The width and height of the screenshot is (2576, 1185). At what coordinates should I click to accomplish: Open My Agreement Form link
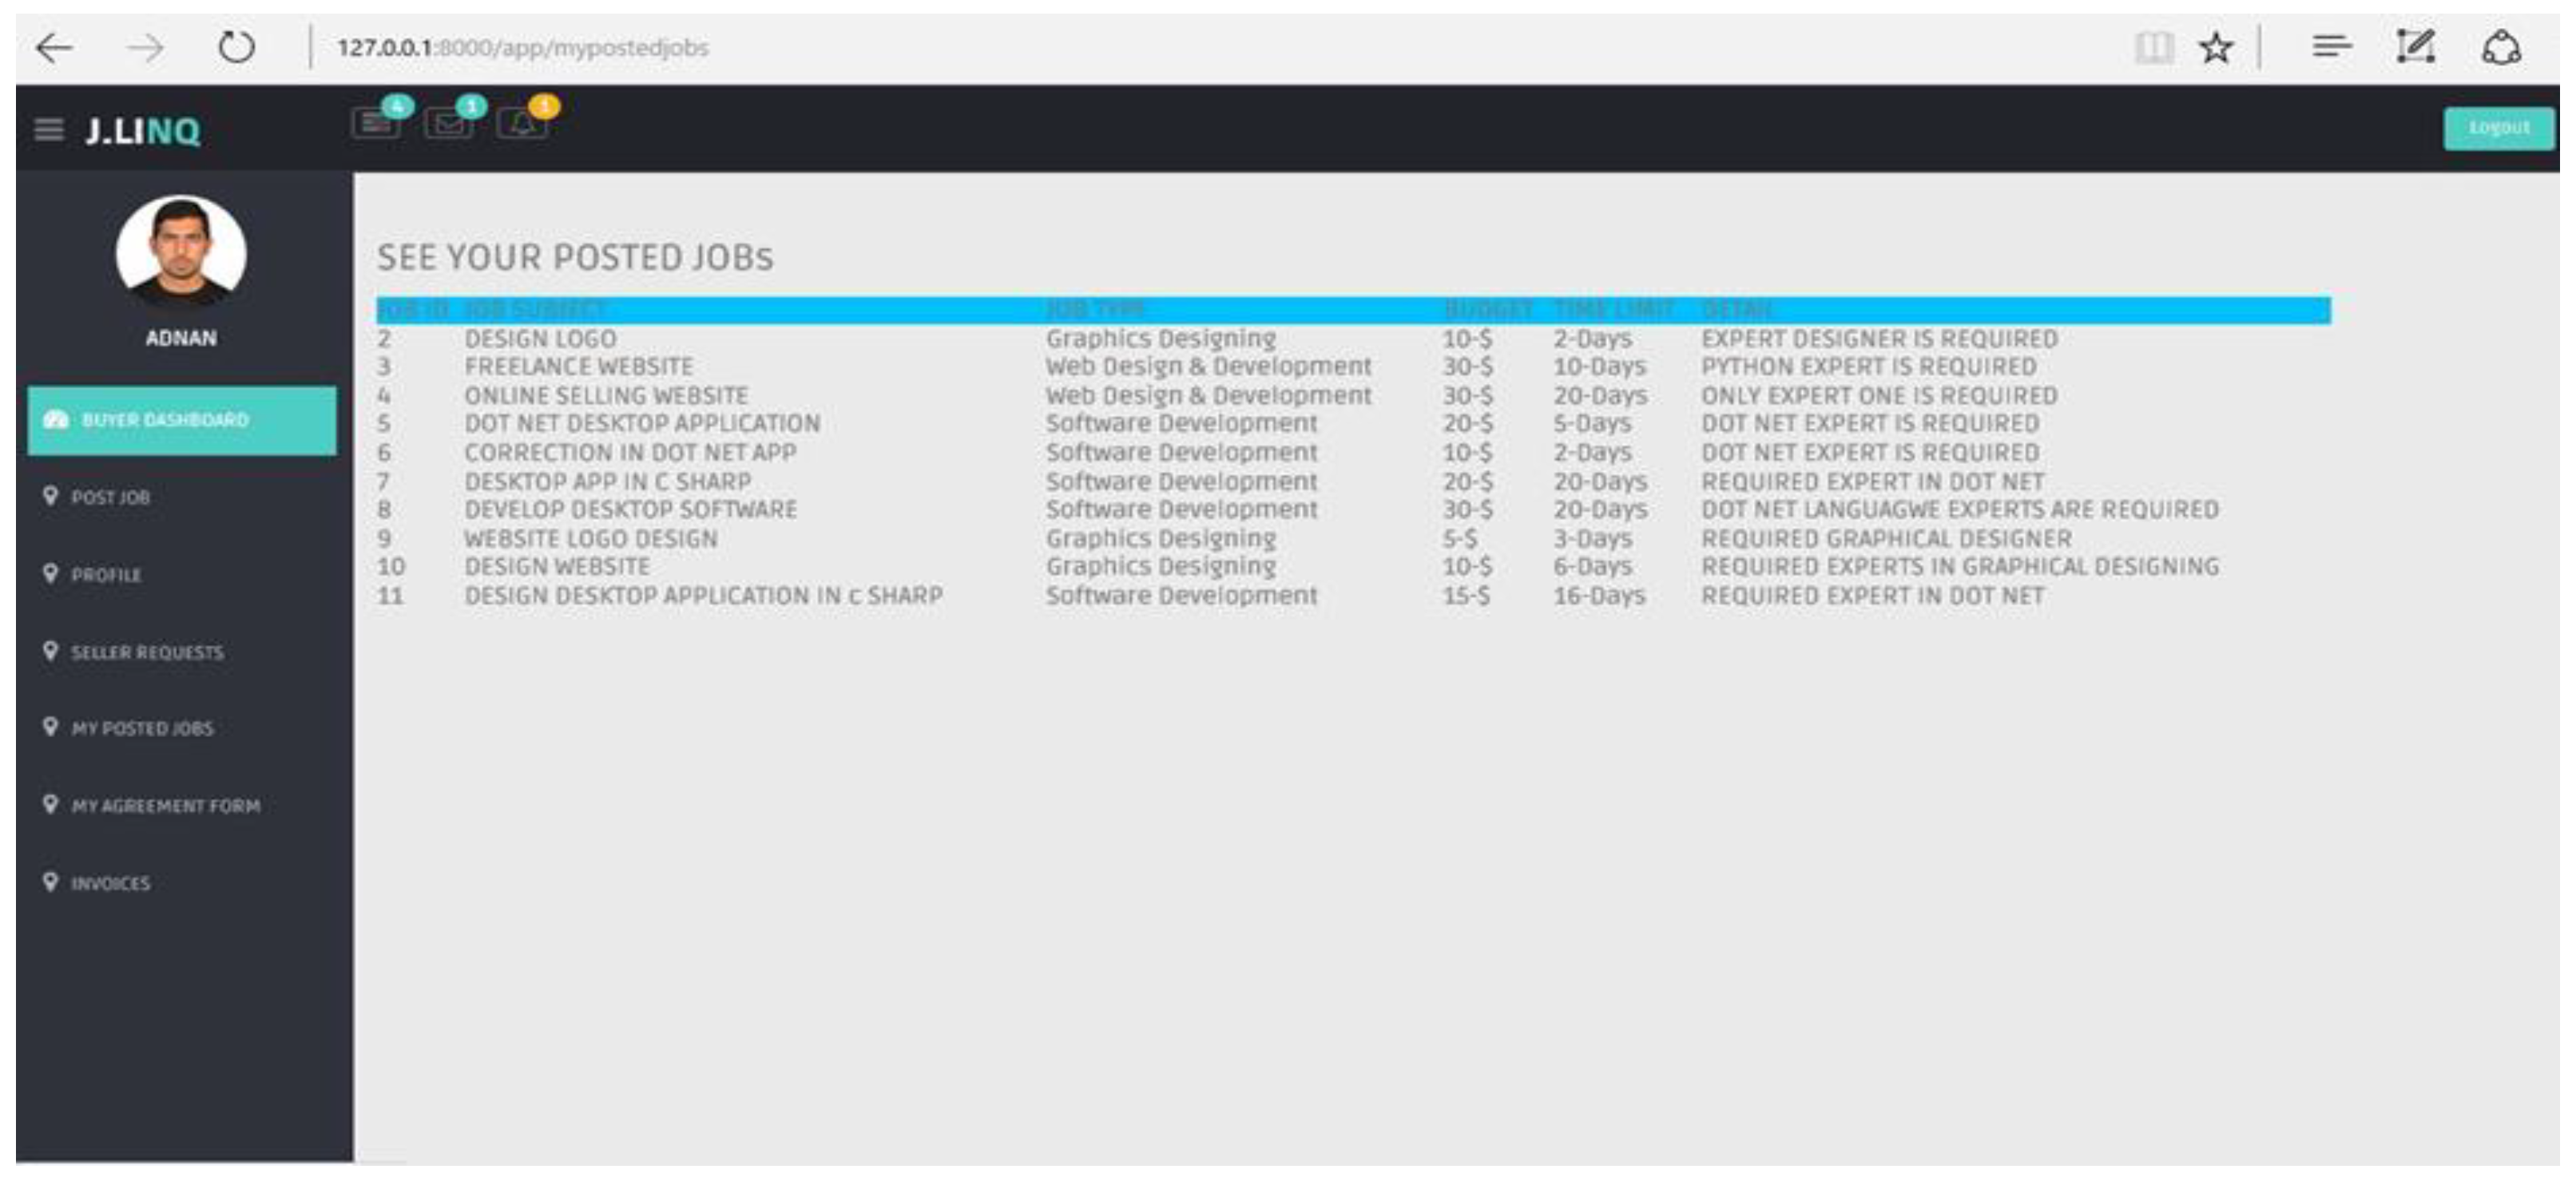click(165, 806)
